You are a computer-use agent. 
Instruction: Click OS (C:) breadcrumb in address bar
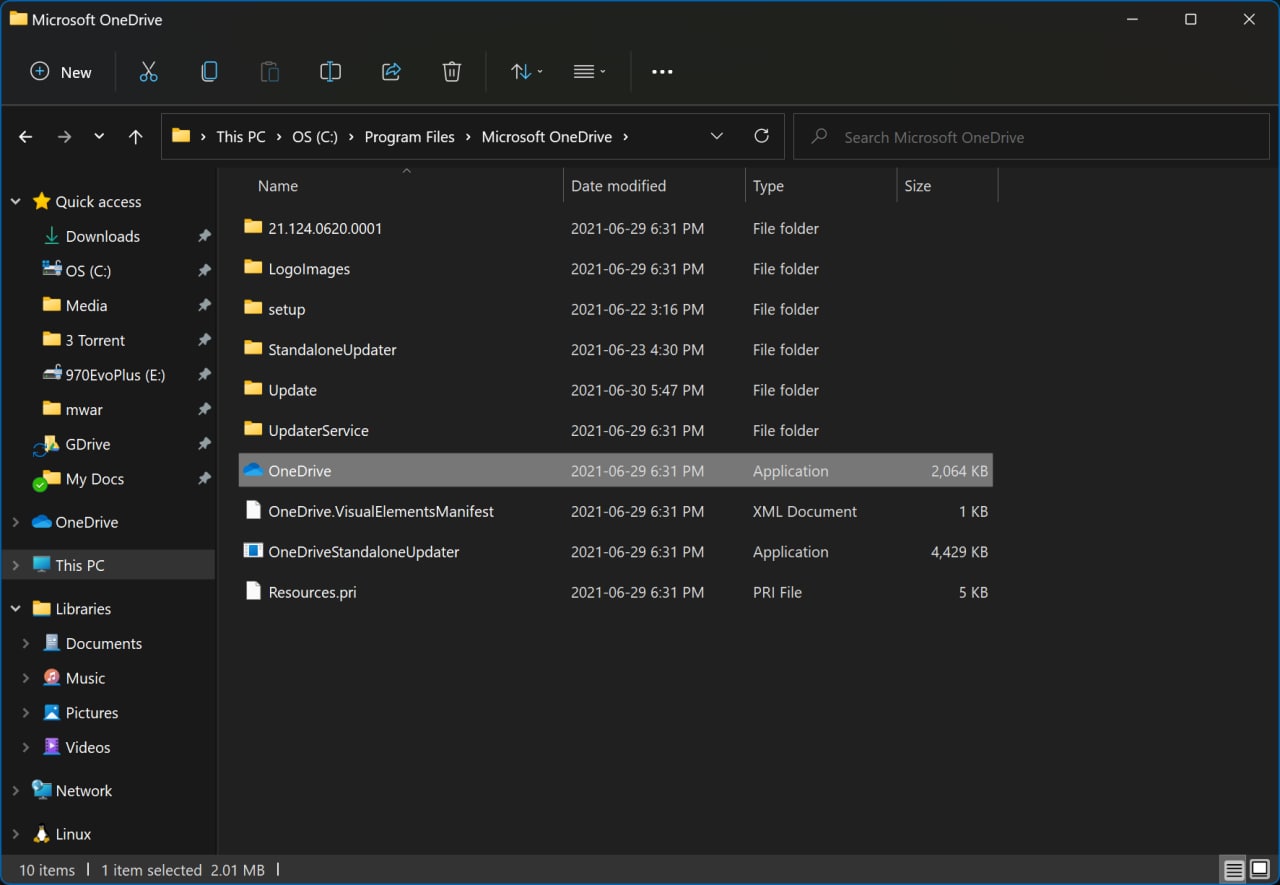pyautogui.click(x=315, y=137)
